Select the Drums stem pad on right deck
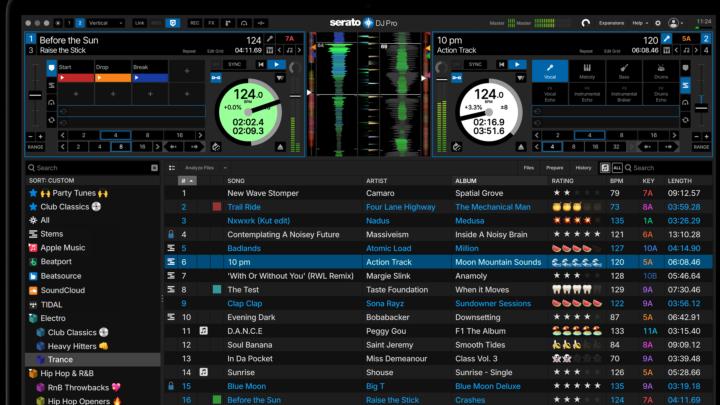This screenshot has width=720, height=405. click(x=661, y=71)
